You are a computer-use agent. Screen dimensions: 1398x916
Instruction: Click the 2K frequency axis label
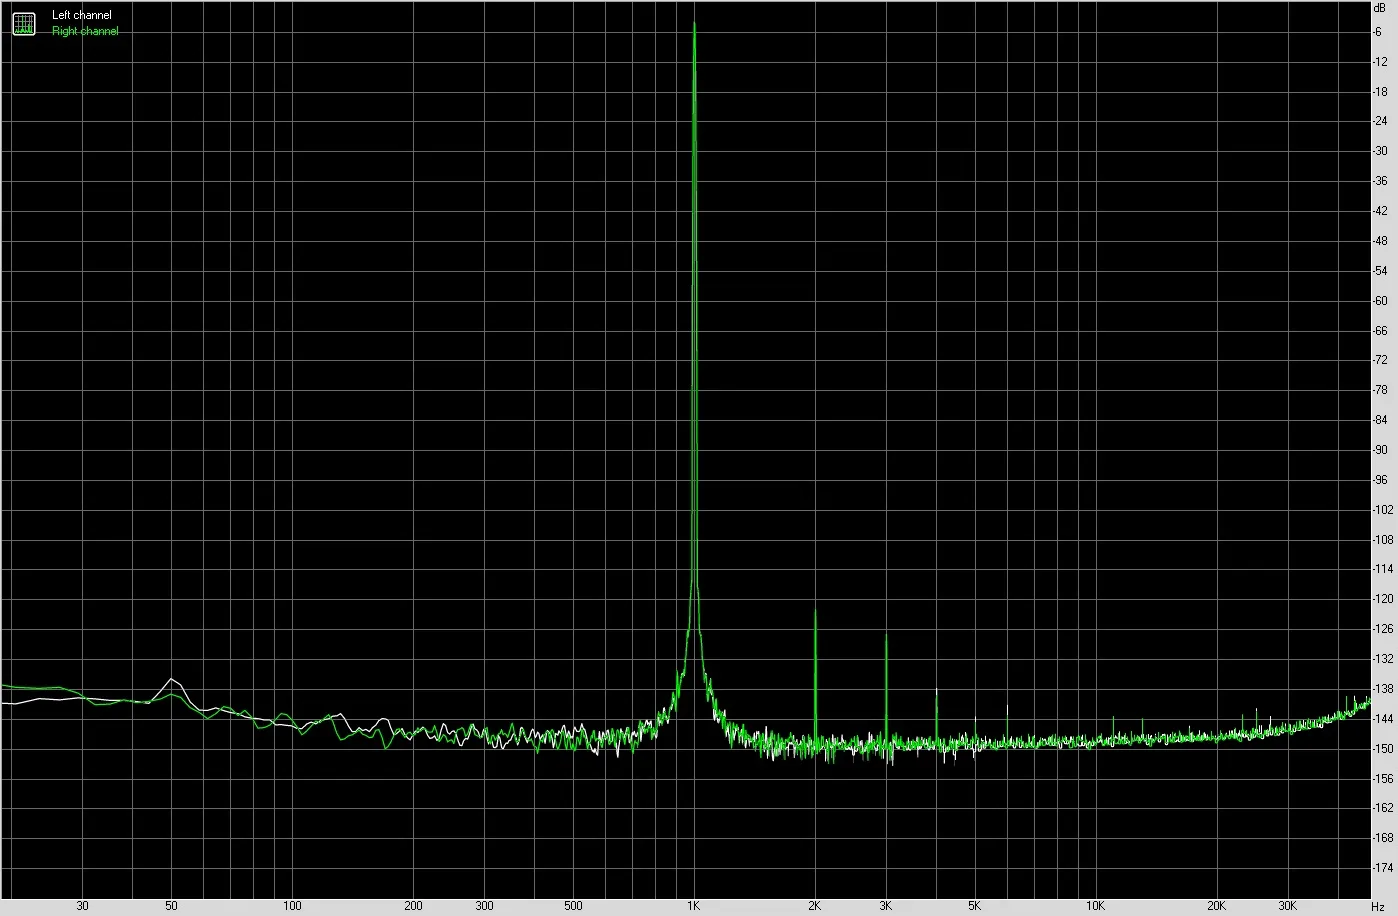[815, 906]
